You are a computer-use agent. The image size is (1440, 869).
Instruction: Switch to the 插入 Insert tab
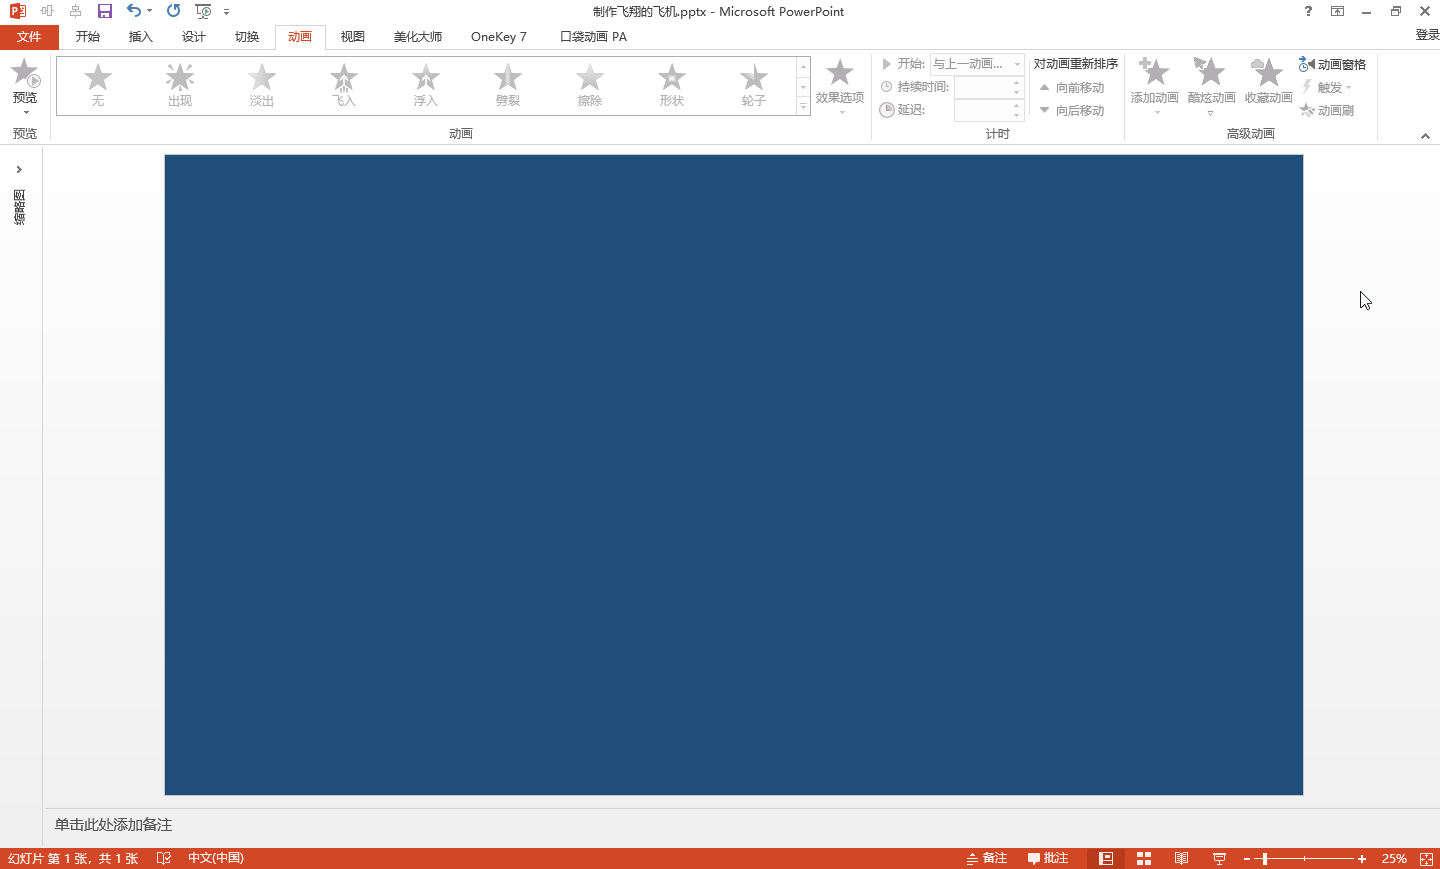pyautogui.click(x=141, y=37)
